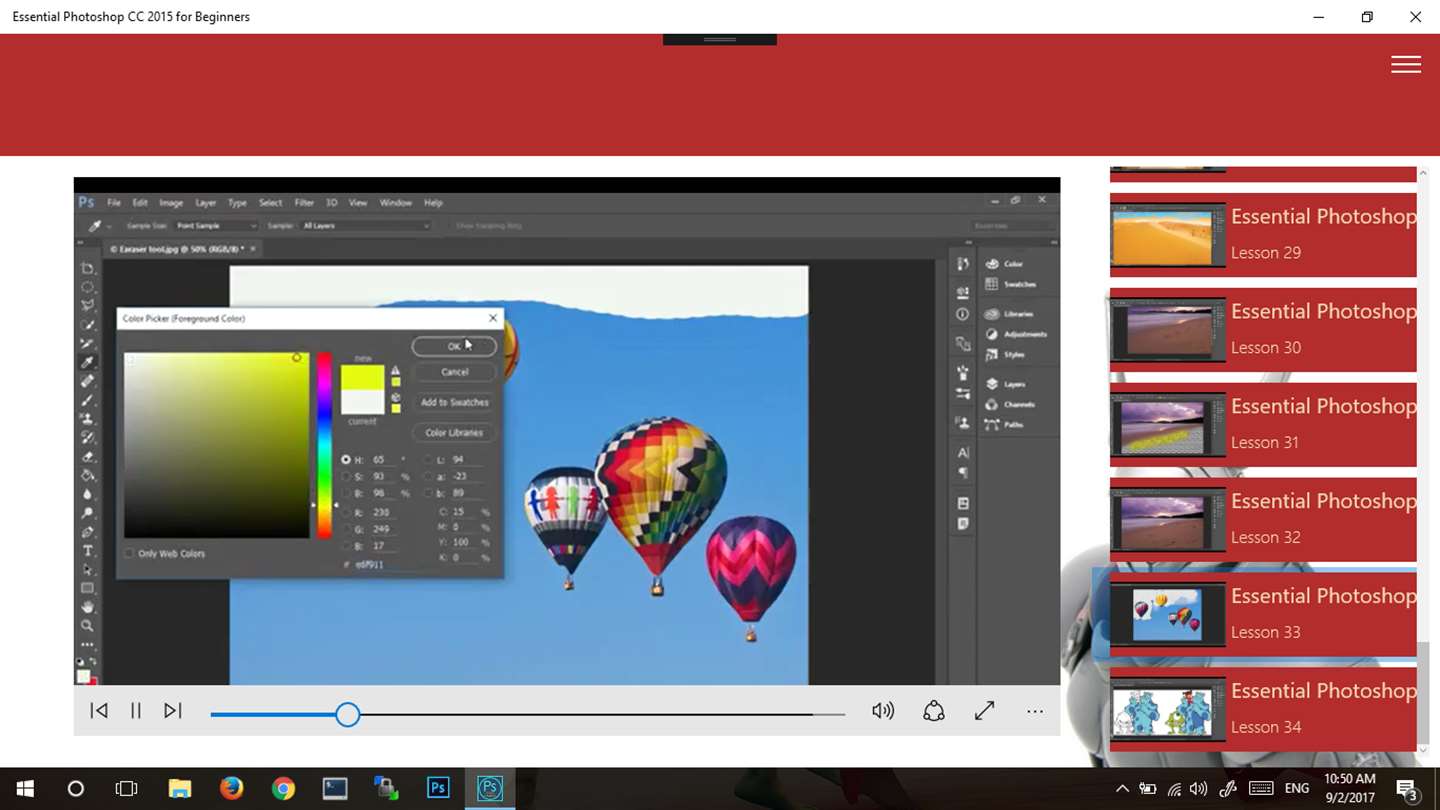Cancel the Color Picker dialog
Screen dimensions: 1440x810
click(454, 372)
